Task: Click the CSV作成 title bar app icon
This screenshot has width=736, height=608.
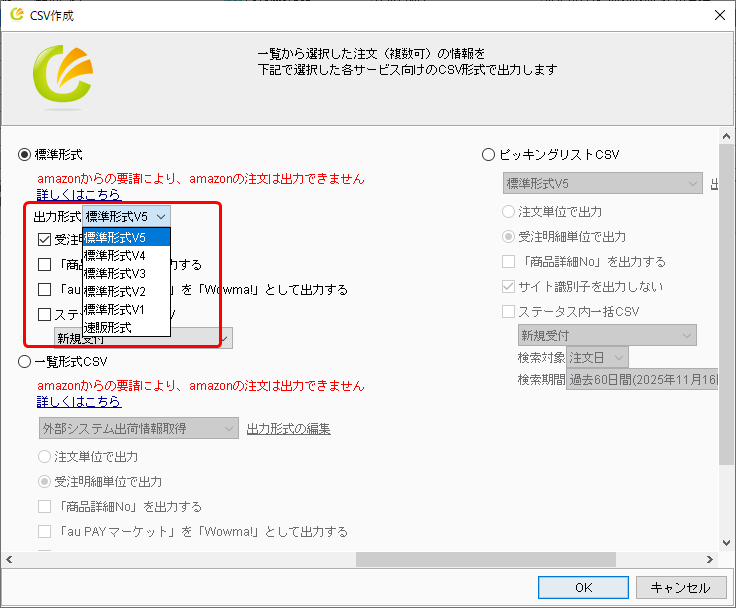Action: (16, 15)
